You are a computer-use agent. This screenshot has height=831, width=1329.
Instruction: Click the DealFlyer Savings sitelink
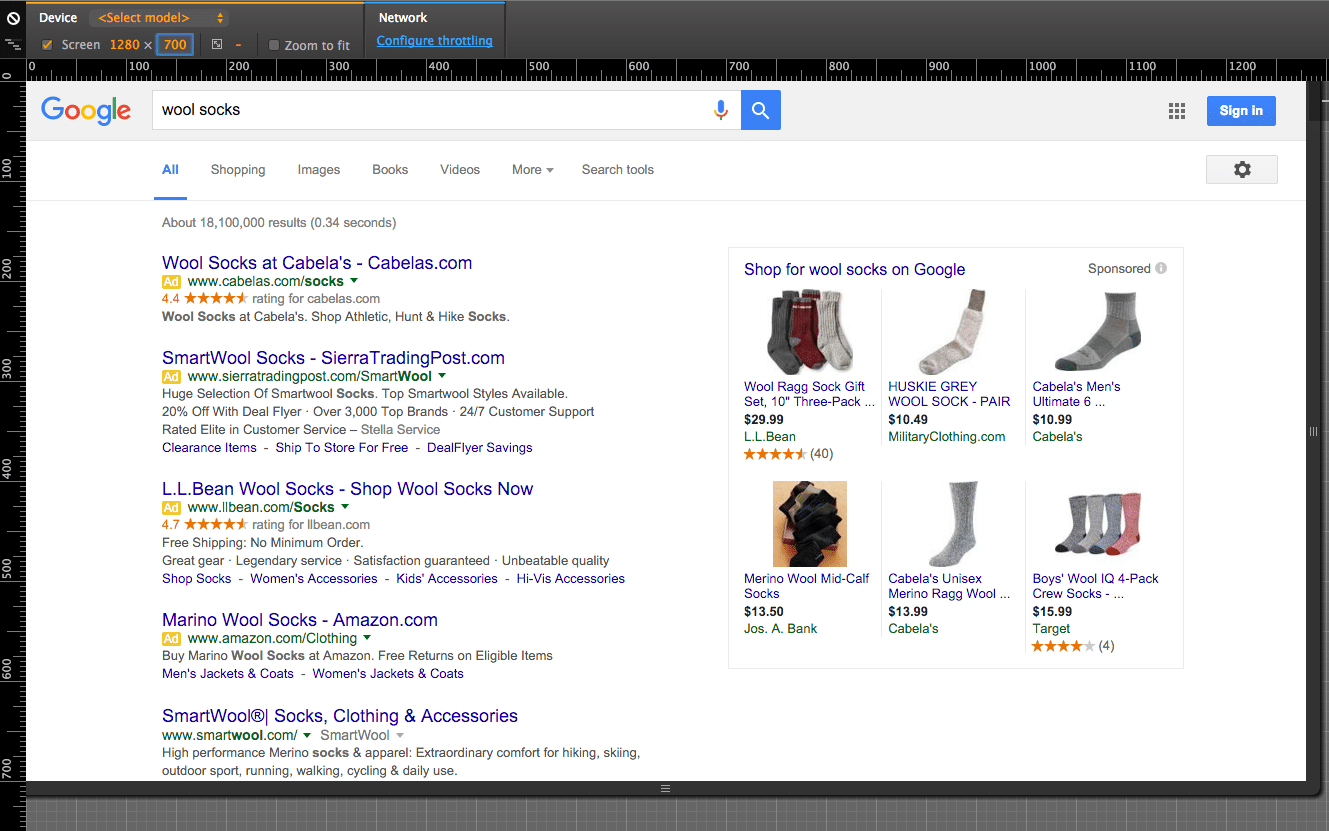tap(480, 448)
